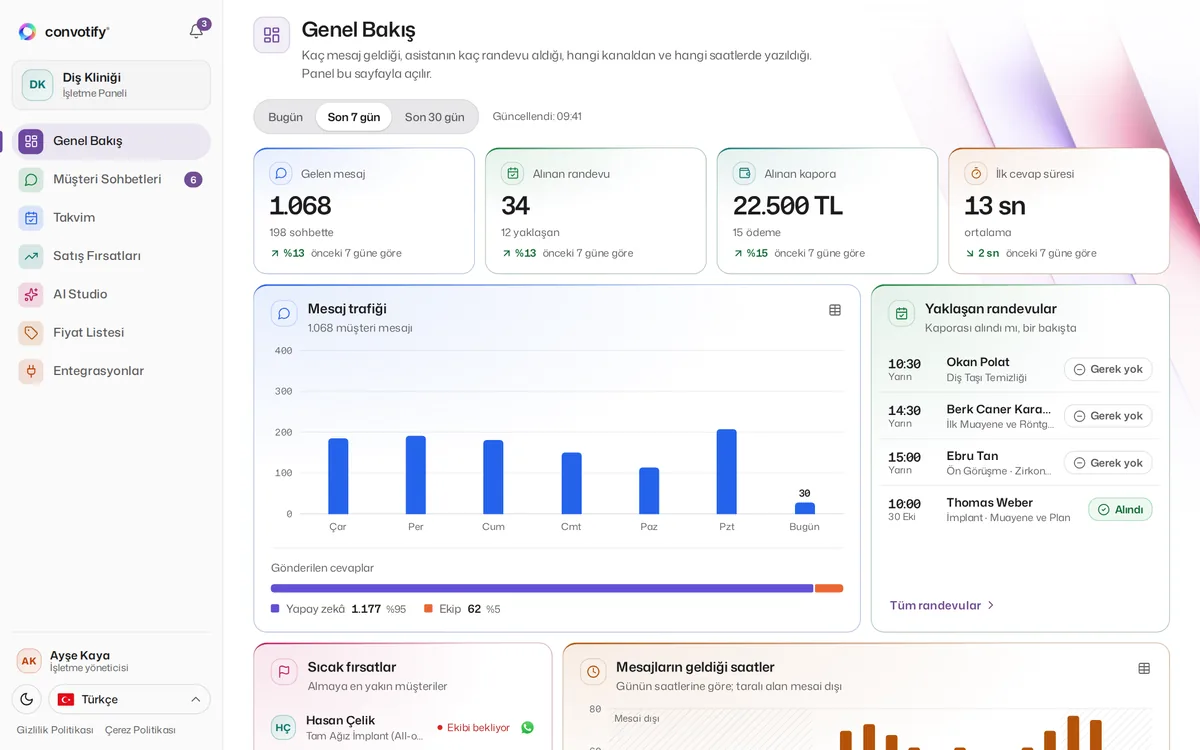The image size is (1200, 750).
Task: Click the Fiyat Listesi tag icon
Action: click(31, 333)
